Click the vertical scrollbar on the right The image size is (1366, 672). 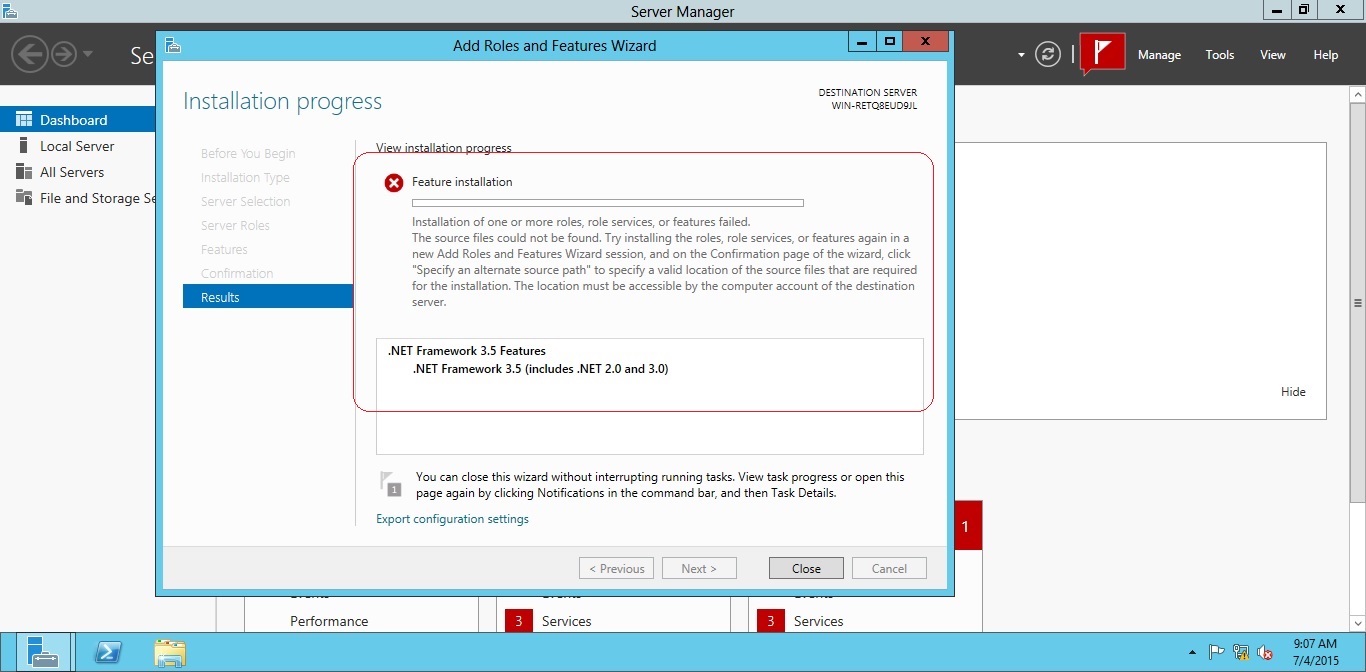click(1359, 300)
